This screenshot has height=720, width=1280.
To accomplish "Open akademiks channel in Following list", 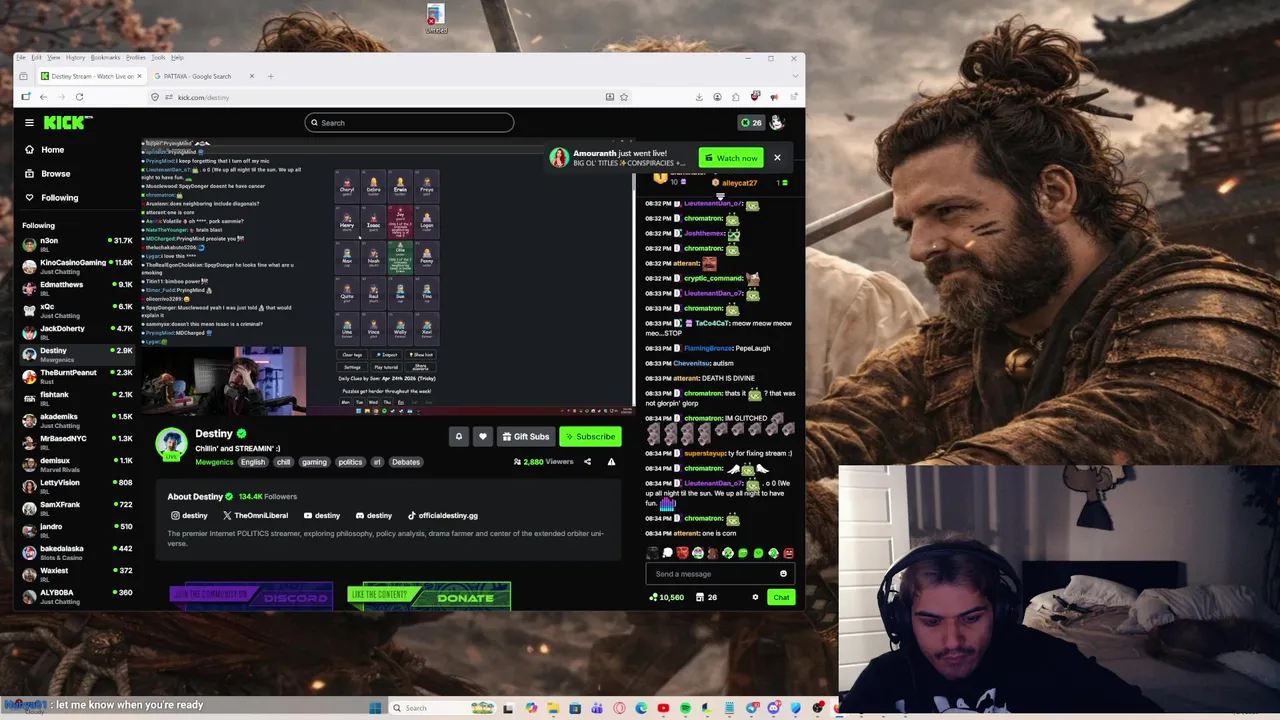I will pos(77,420).
